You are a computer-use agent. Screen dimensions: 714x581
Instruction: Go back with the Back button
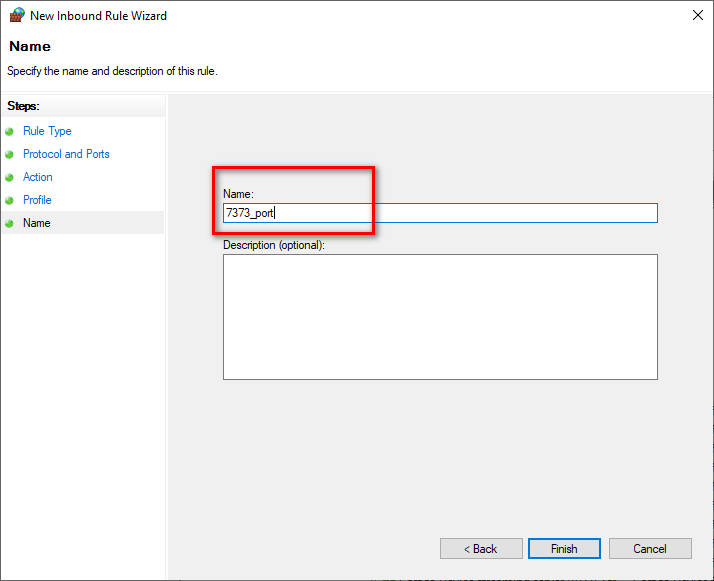pyautogui.click(x=481, y=549)
